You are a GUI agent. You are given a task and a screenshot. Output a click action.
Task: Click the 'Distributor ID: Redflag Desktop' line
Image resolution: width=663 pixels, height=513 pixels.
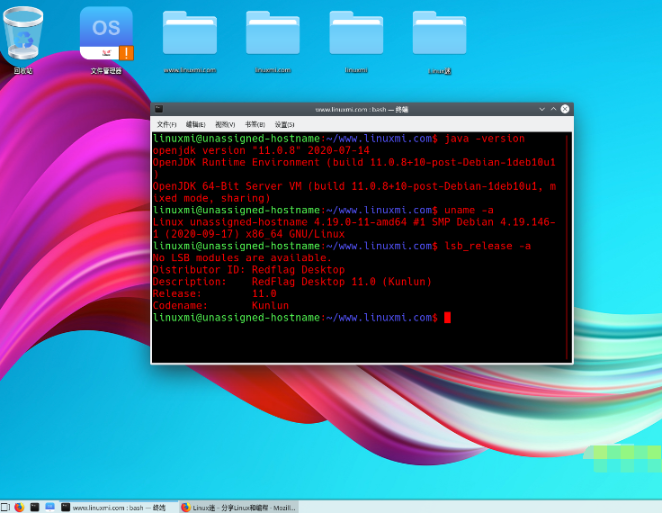pyautogui.click(x=249, y=270)
